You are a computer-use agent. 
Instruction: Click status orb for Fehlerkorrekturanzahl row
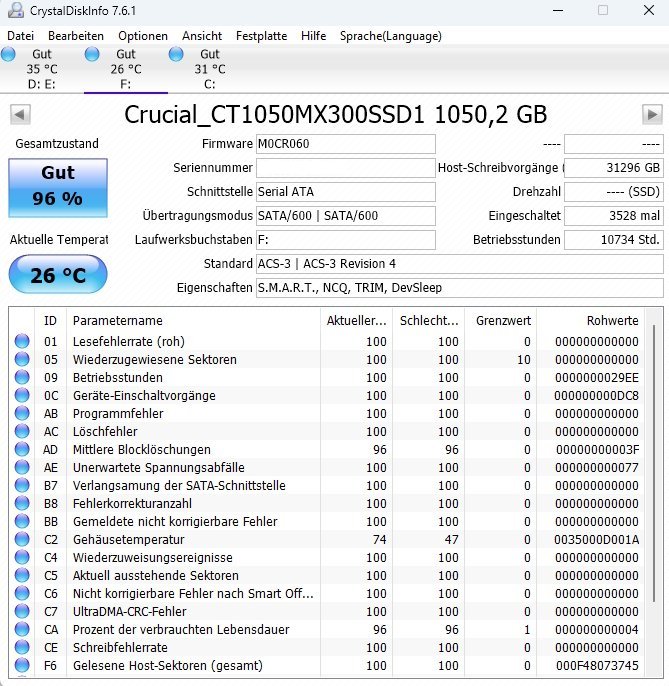point(22,503)
